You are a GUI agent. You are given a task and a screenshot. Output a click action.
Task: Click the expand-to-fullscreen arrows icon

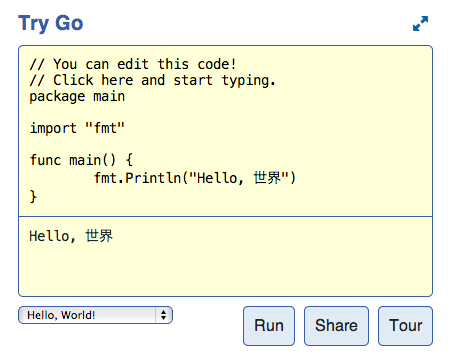point(420,24)
